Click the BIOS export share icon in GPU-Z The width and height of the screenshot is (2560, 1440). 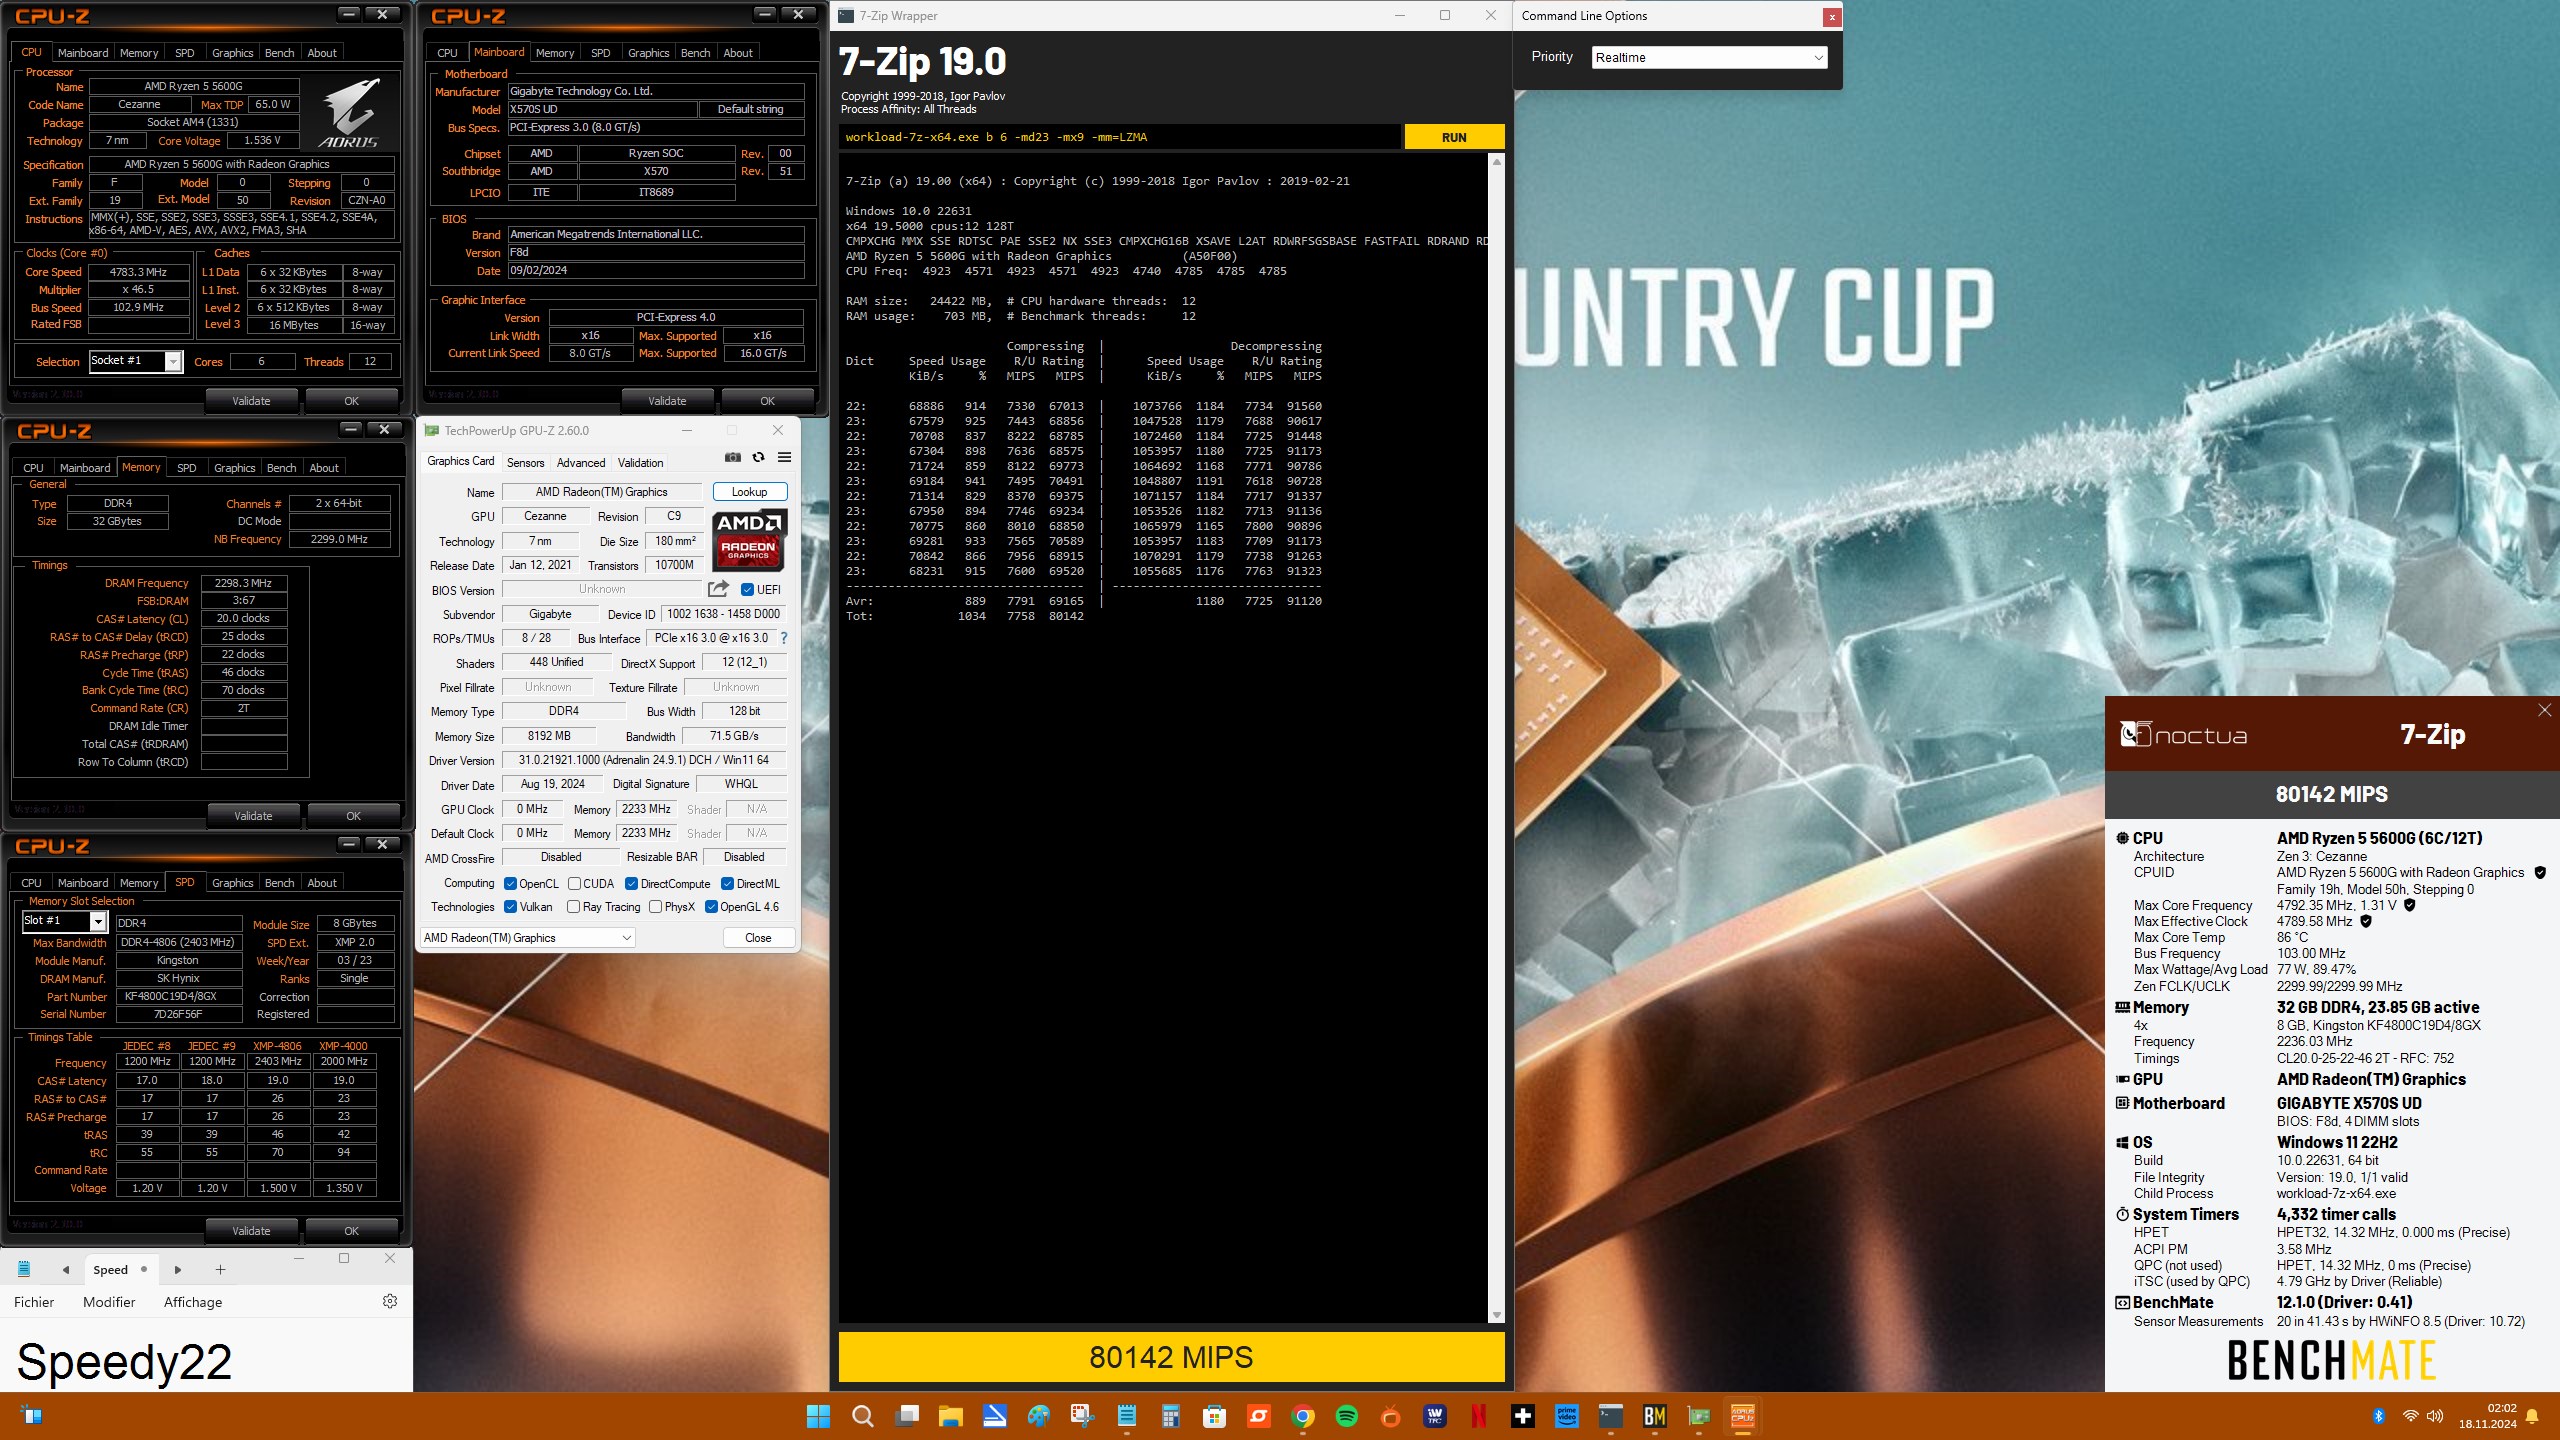(x=718, y=589)
